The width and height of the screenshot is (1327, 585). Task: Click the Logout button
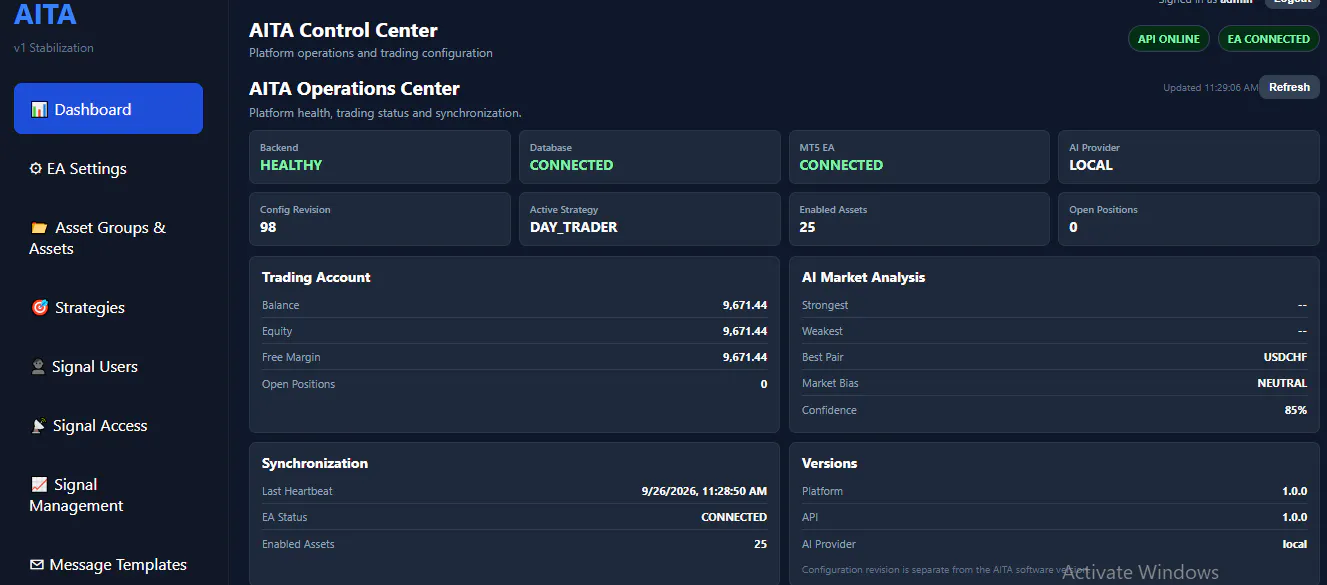[x=1292, y=3]
